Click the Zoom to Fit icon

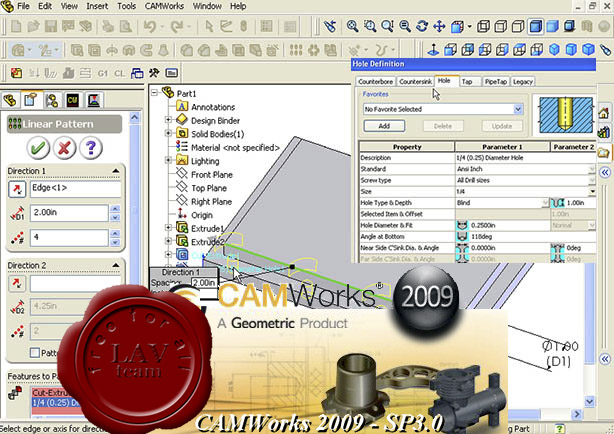click(352, 26)
